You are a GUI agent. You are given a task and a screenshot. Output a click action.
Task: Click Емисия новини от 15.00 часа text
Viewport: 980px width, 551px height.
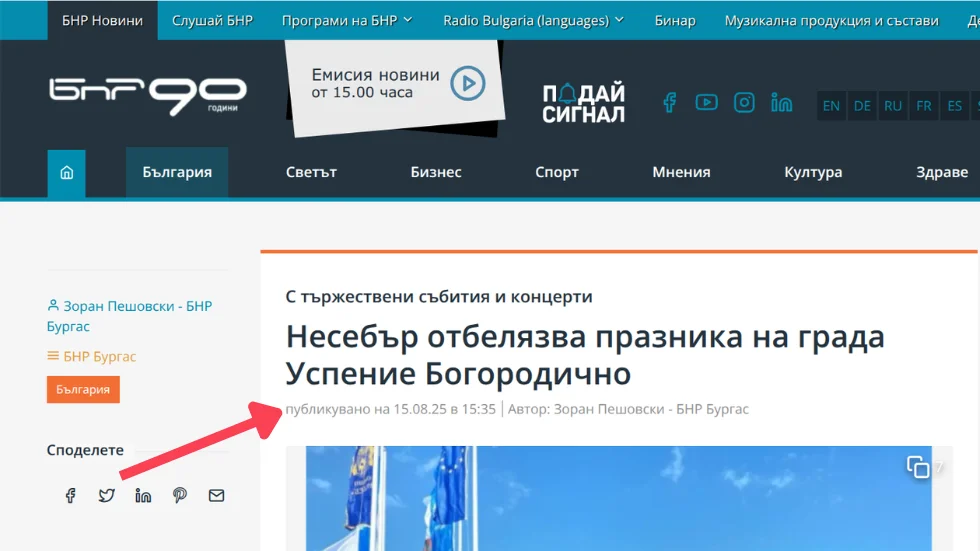pos(376,83)
